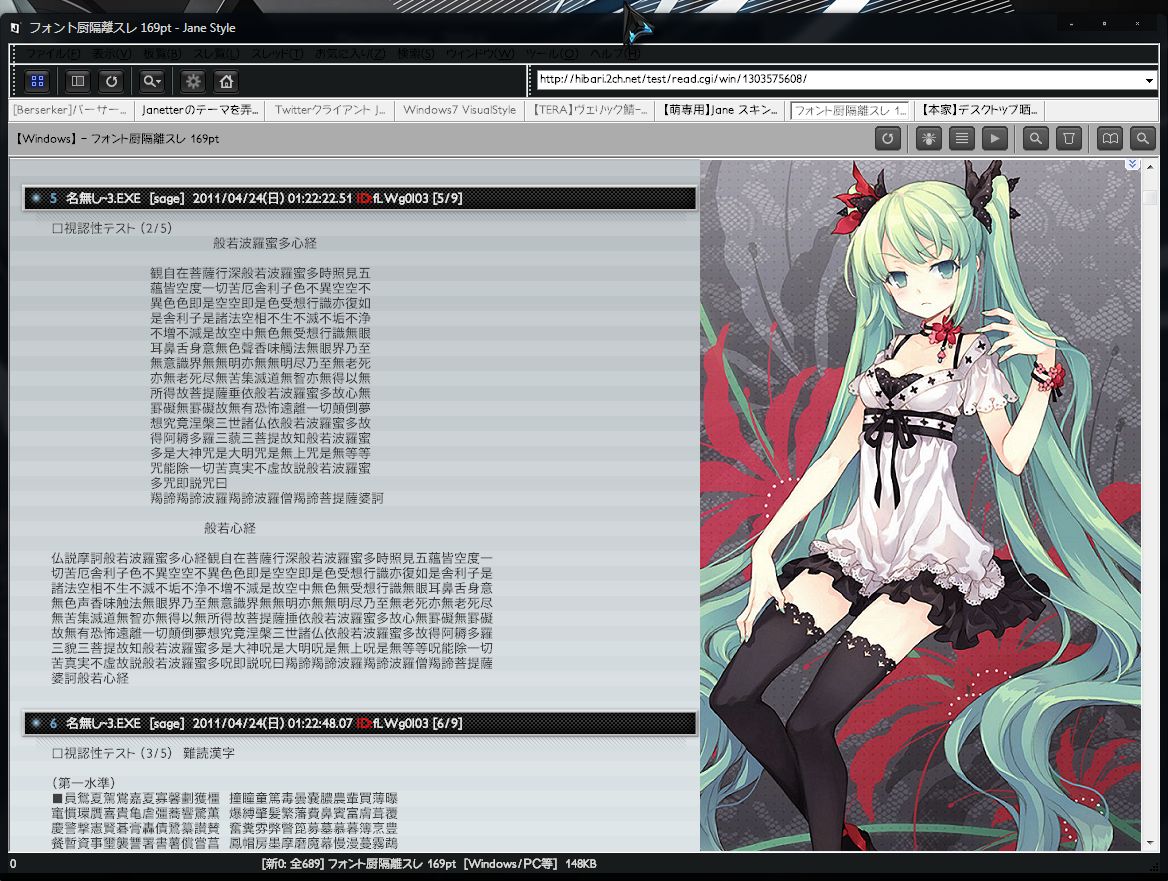This screenshot has width=1168, height=881.
Task: Click the bullet icon on post 5 header
Action: tap(35, 198)
